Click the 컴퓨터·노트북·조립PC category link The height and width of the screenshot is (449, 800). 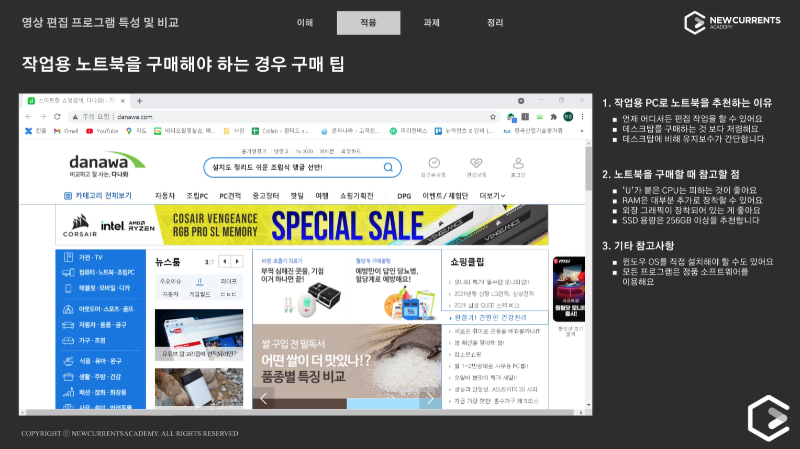pos(108,272)
